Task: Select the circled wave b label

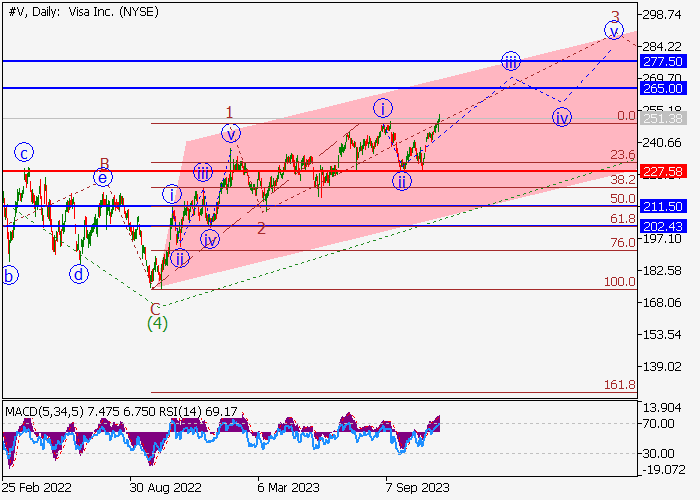Action: 9,275
